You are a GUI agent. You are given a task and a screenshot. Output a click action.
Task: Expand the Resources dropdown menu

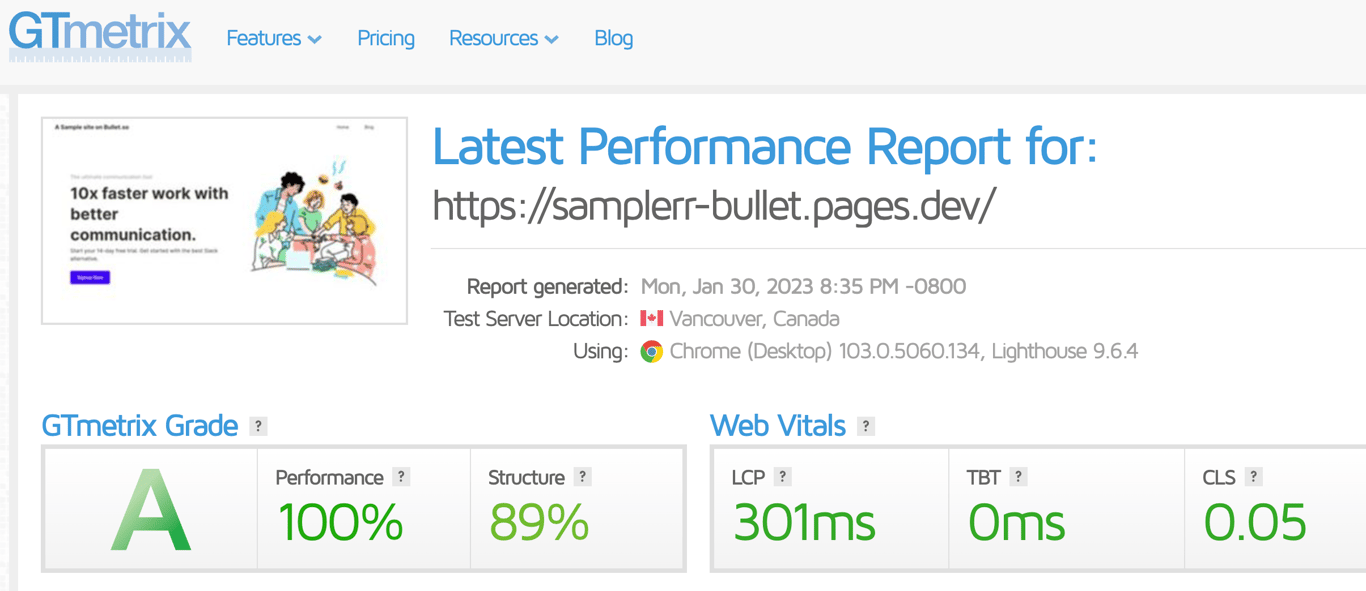[503, 38]
